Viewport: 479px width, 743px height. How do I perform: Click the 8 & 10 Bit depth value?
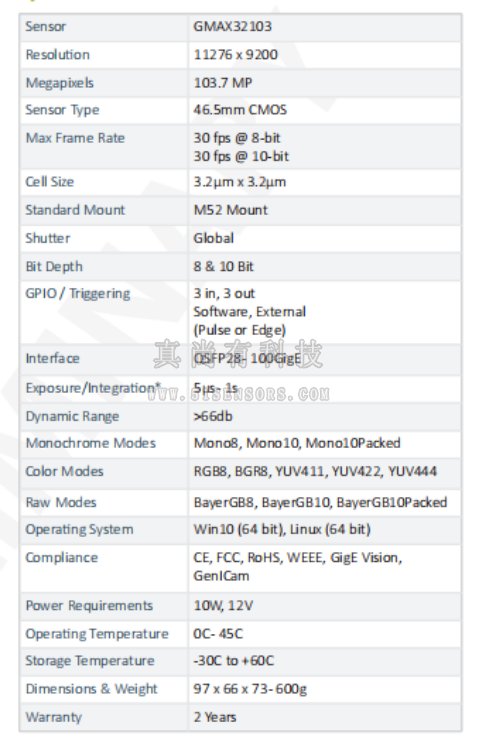click(x=223, y=266)
